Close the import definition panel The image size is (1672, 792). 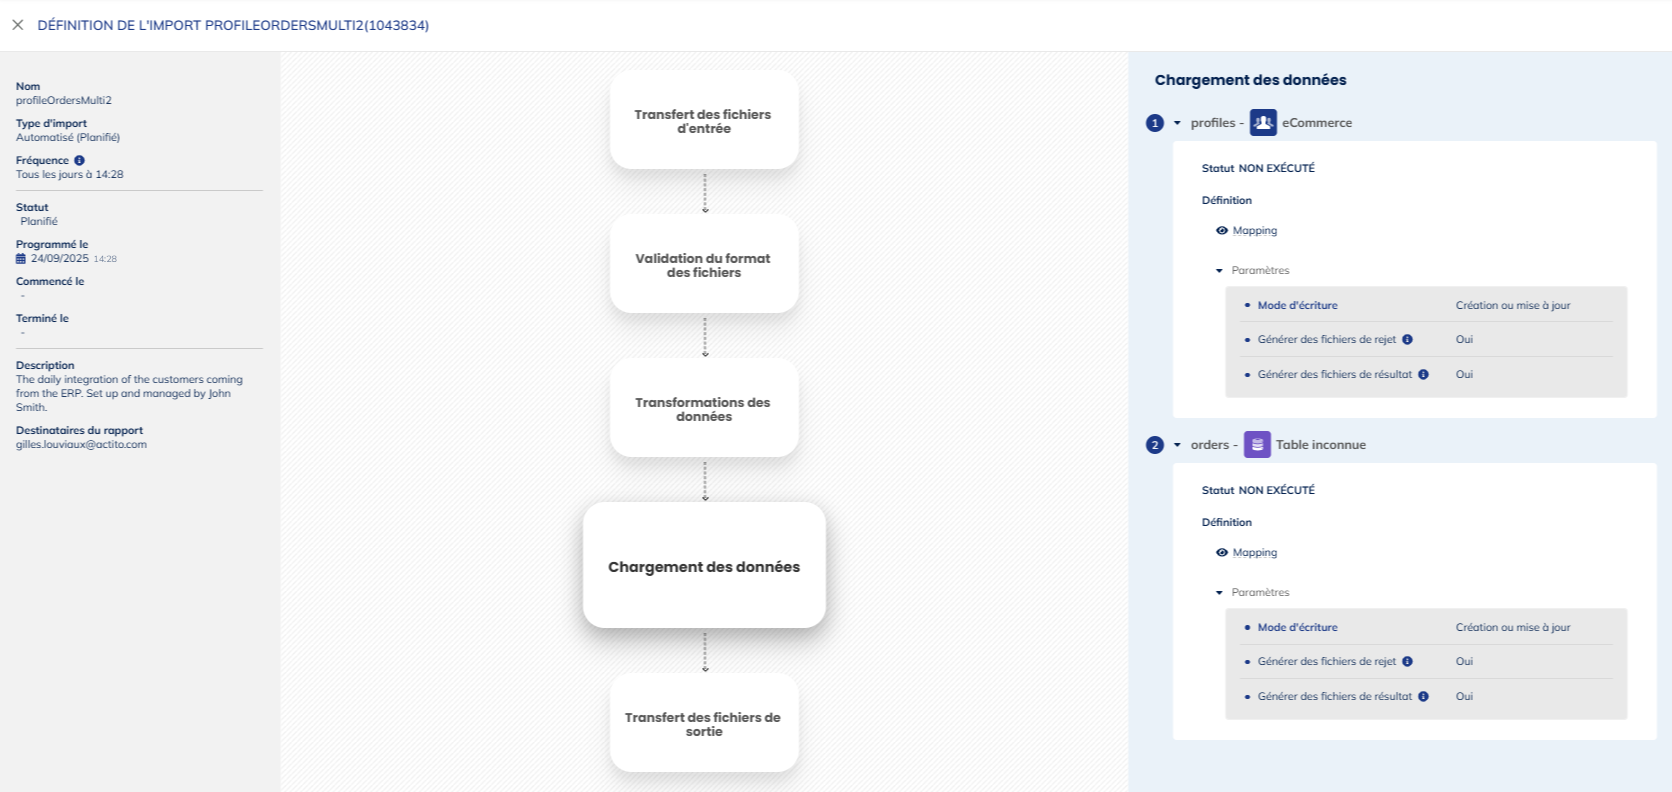pyautogui.click(x=18, y=25)
